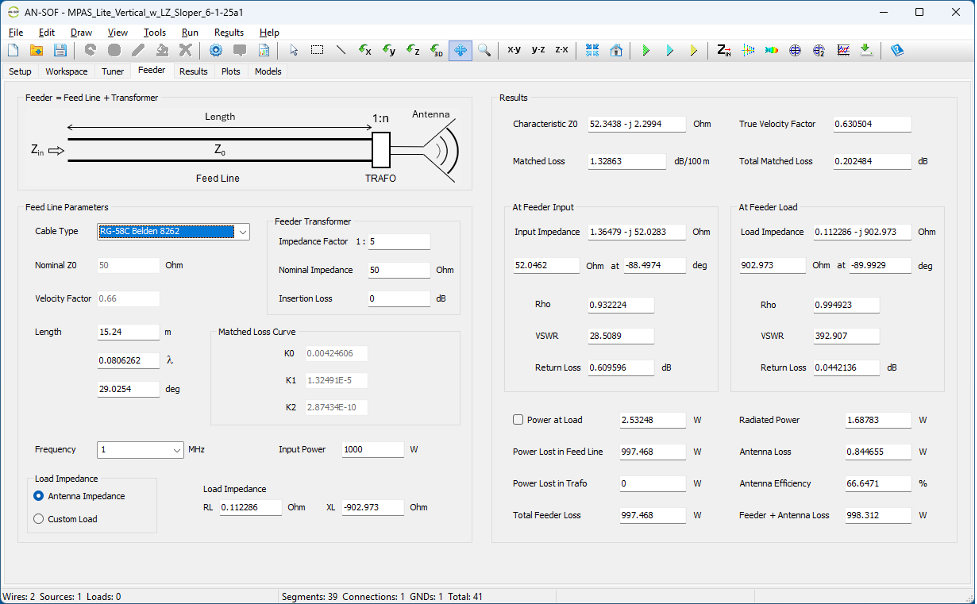Click the report document icon
The width and height of the screenshot is (977, 604).
click(264, 50)
